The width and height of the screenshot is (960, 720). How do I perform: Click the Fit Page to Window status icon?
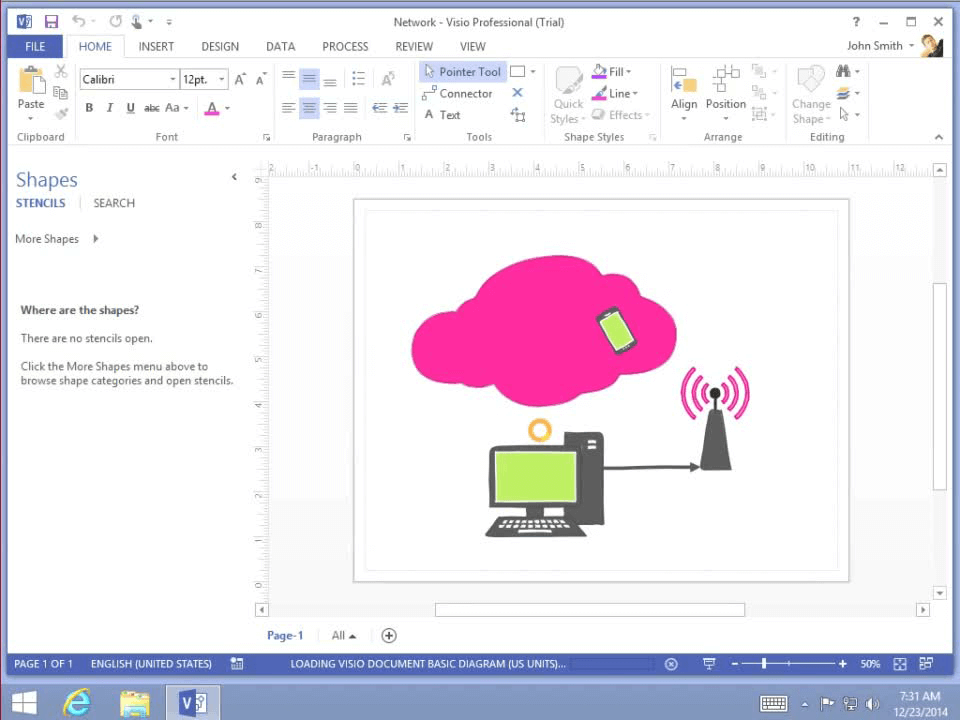[899, 663]
